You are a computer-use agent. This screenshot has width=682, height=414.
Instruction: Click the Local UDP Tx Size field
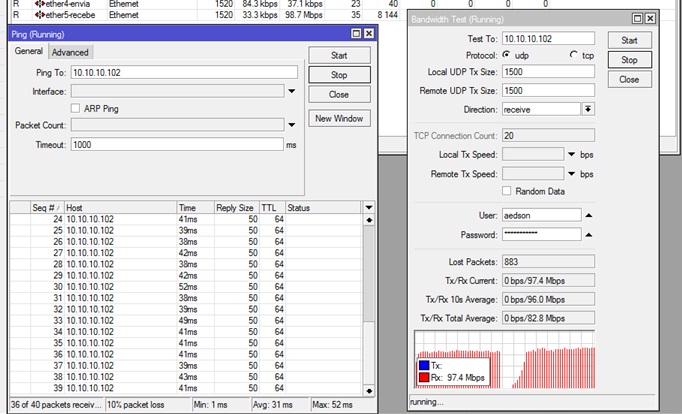[x=548, y=72]
